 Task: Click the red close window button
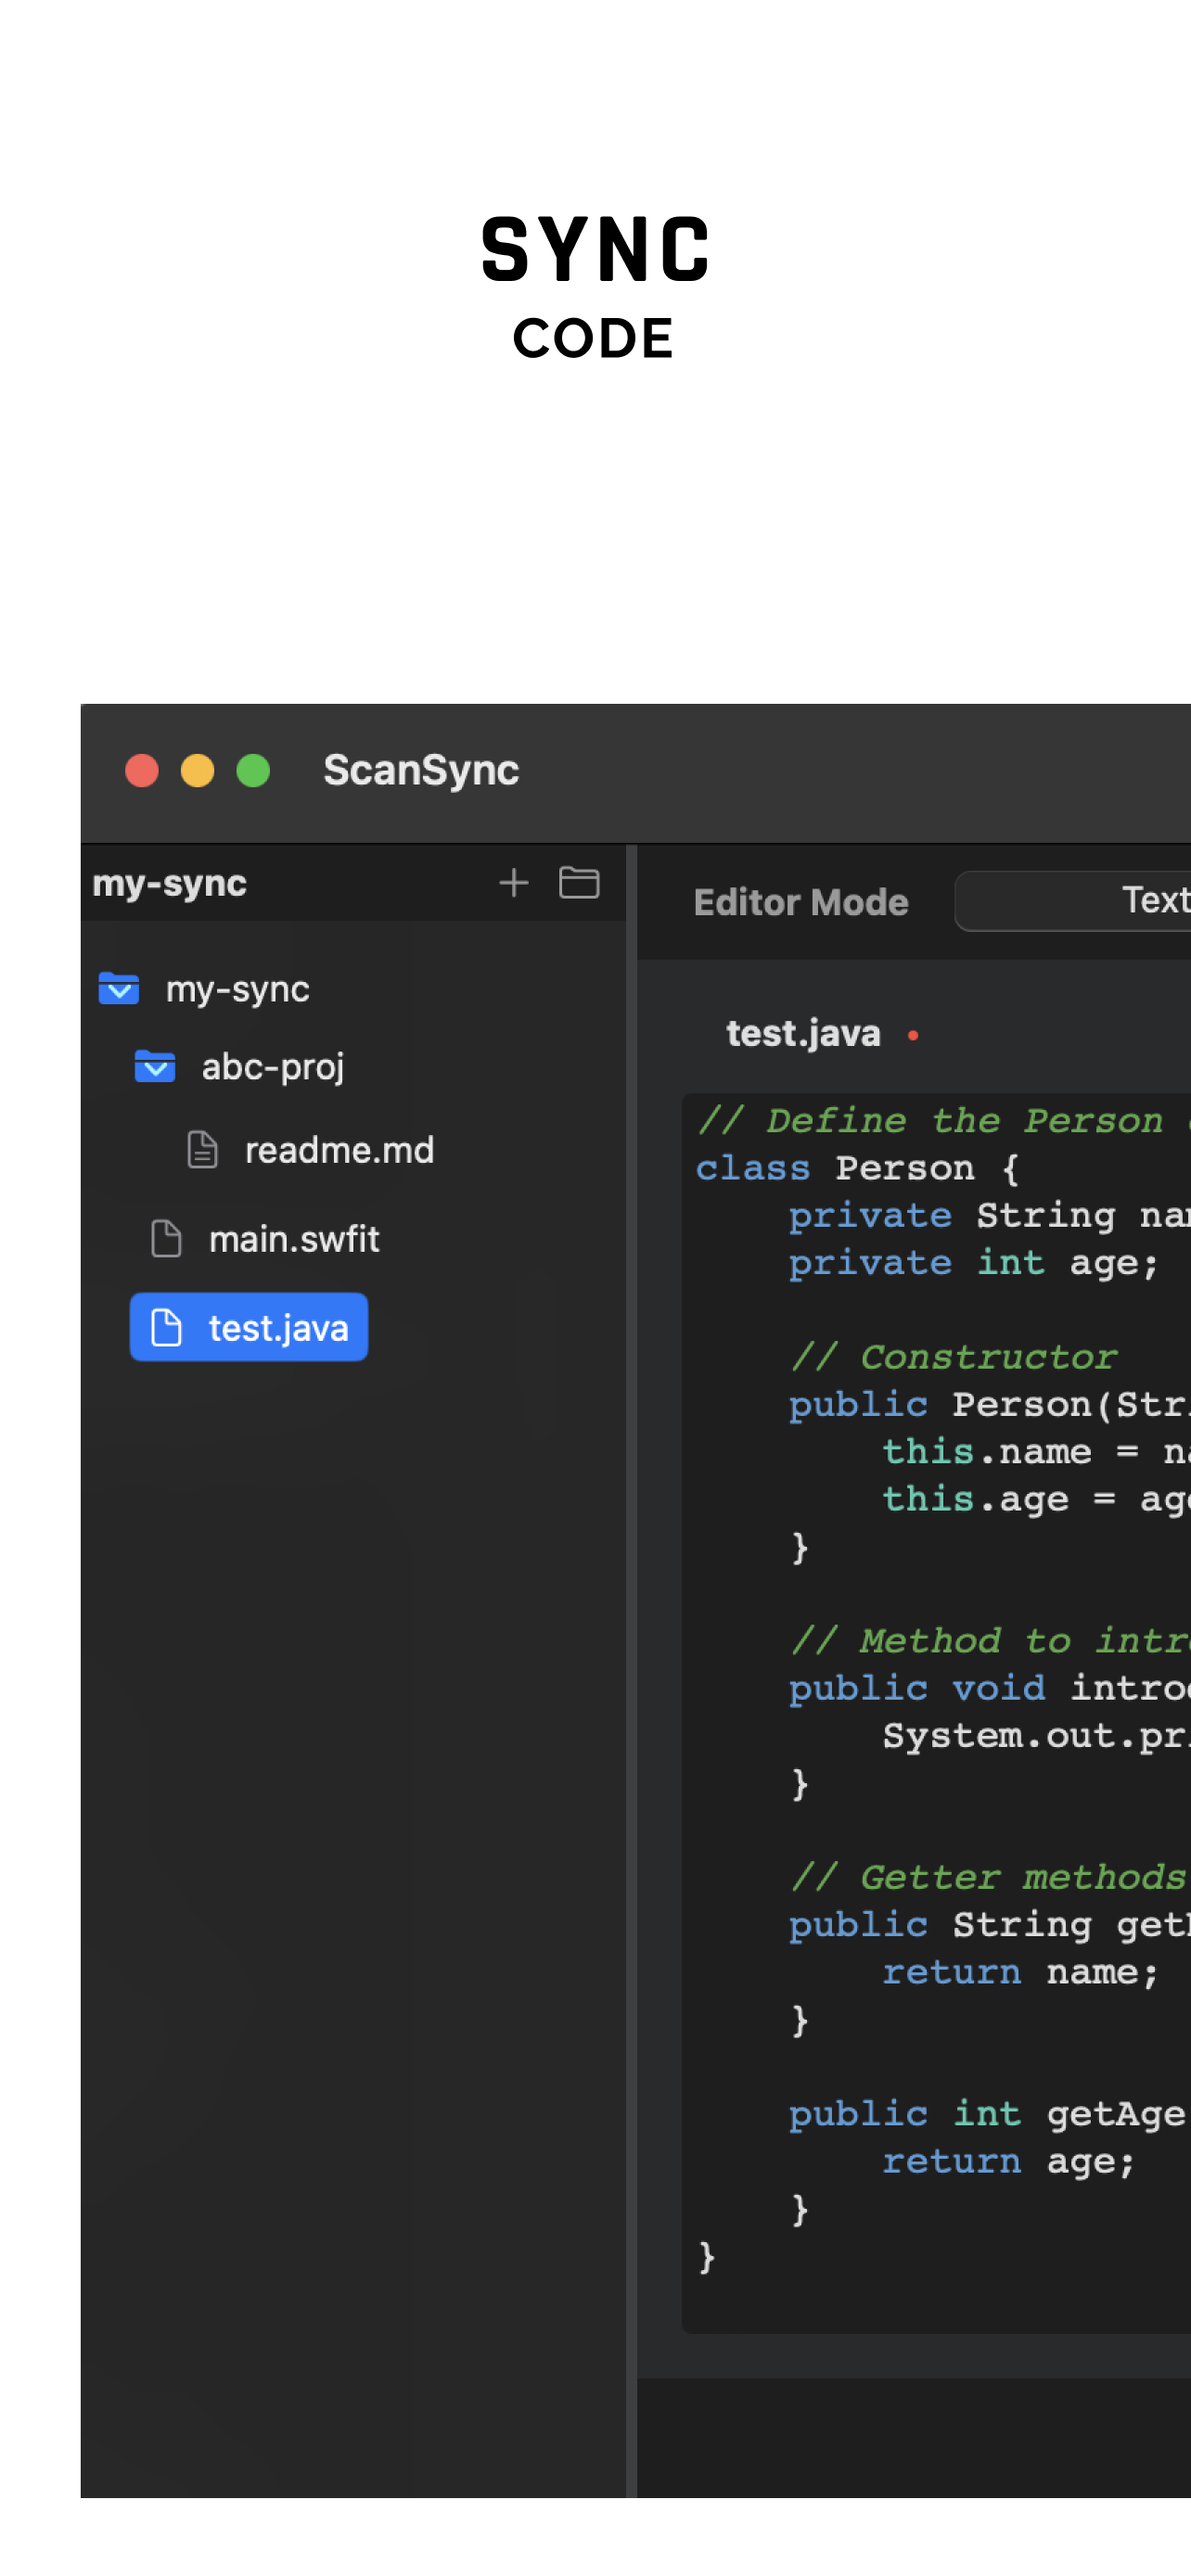click(x=142, y=770)
